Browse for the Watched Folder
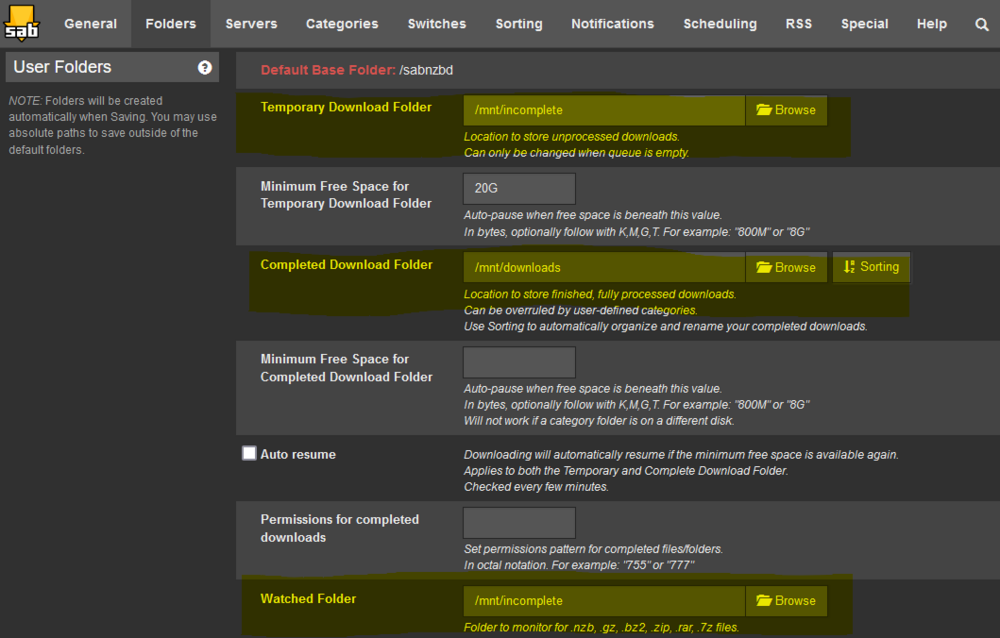 [x=786, y=601]
